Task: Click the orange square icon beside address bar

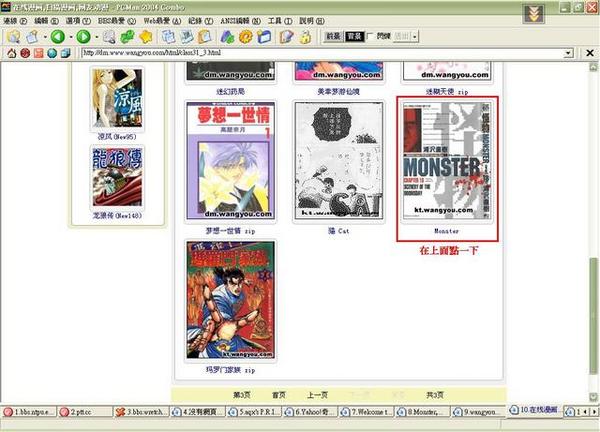Action: click(x=39, y=53)
